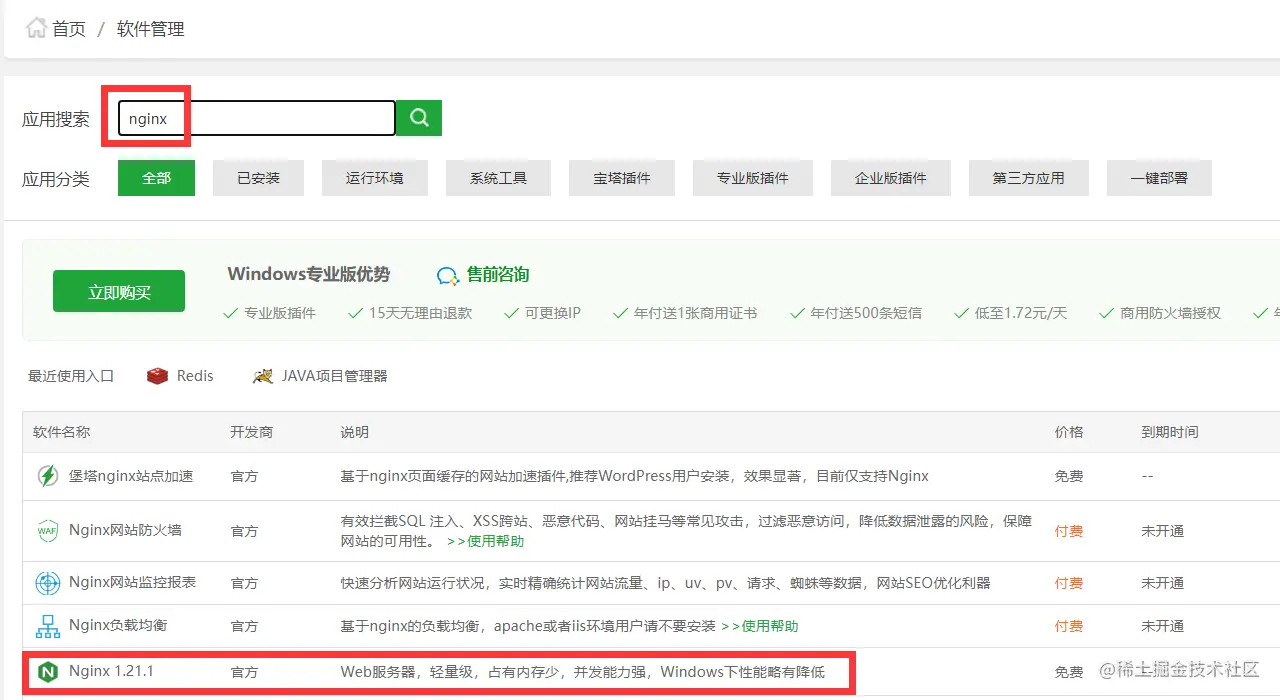Click 付费 price in Nginx网站防火墙 row
This screenshot has width=1280, height=700.
click(1069, 531)
